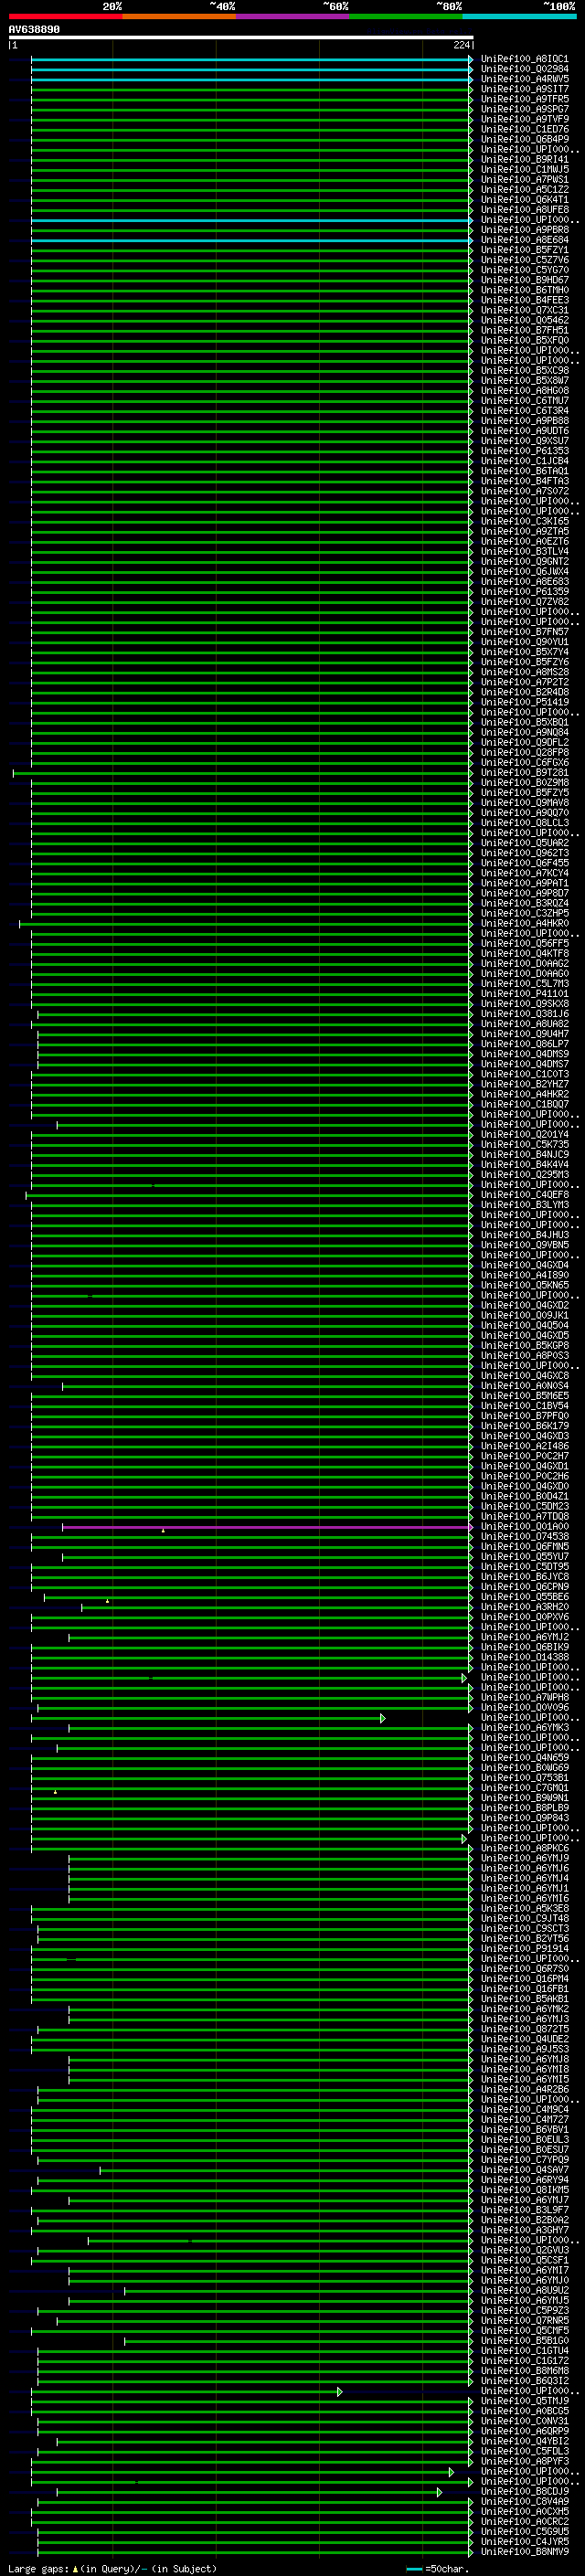Select the UniRef100_A6YMK3 label
The width and height of the screenshot is (585, 2576).
tap(524, 1728)
